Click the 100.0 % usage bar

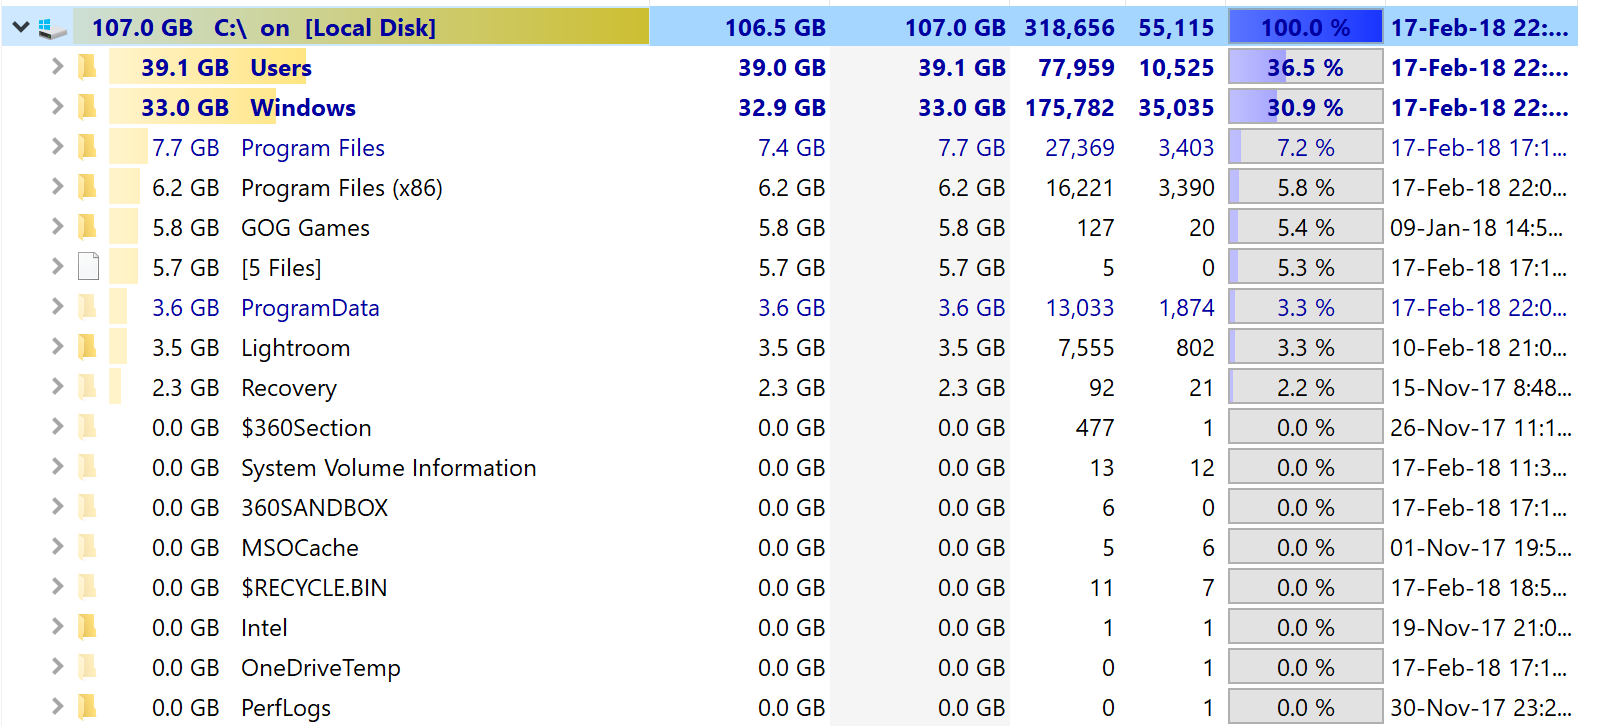click(1305, 28)
